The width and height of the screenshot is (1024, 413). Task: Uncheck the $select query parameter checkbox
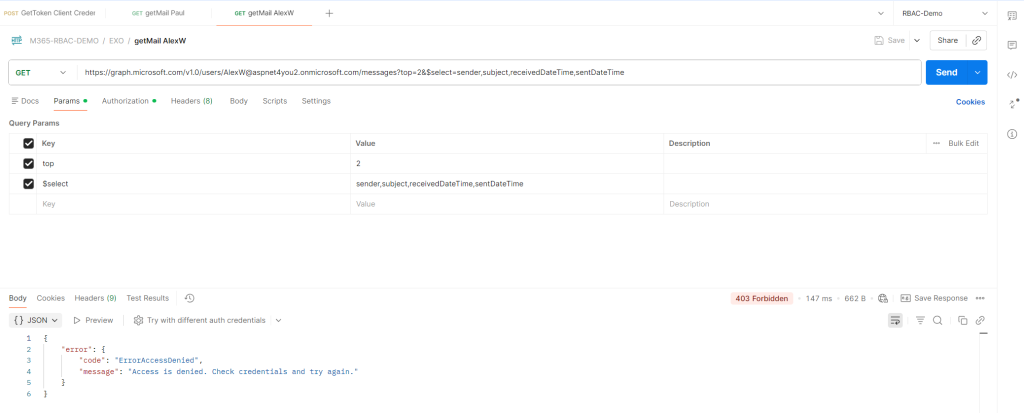click(28, 183)
